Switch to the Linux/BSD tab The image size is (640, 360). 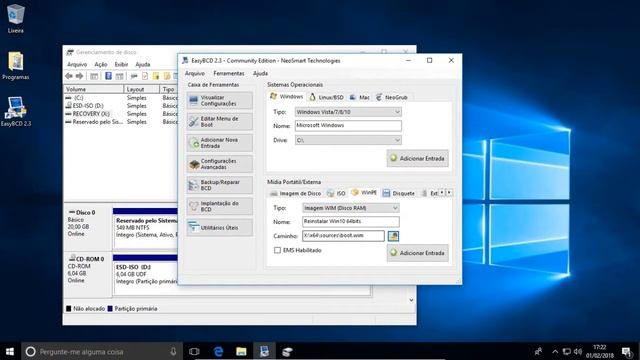pos(326,97)
